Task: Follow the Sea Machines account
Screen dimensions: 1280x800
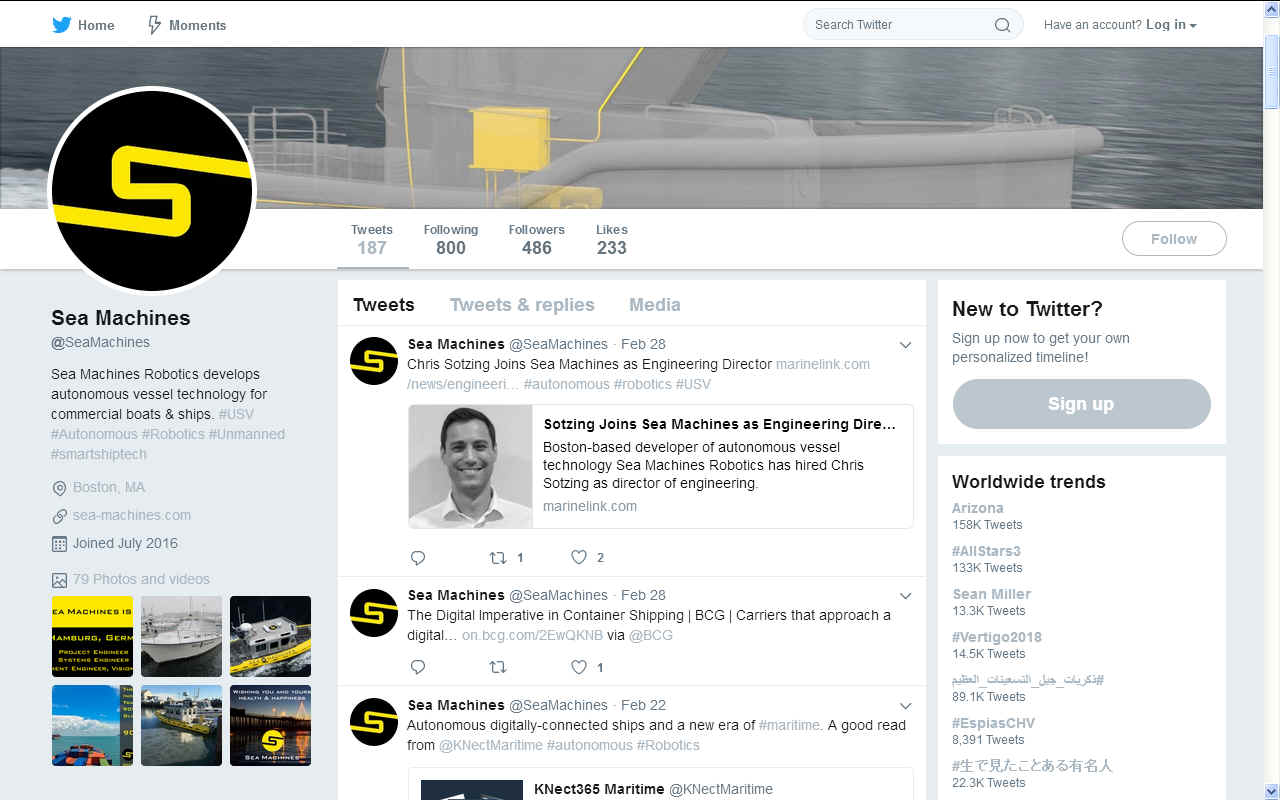Action: pos(1174,239)
